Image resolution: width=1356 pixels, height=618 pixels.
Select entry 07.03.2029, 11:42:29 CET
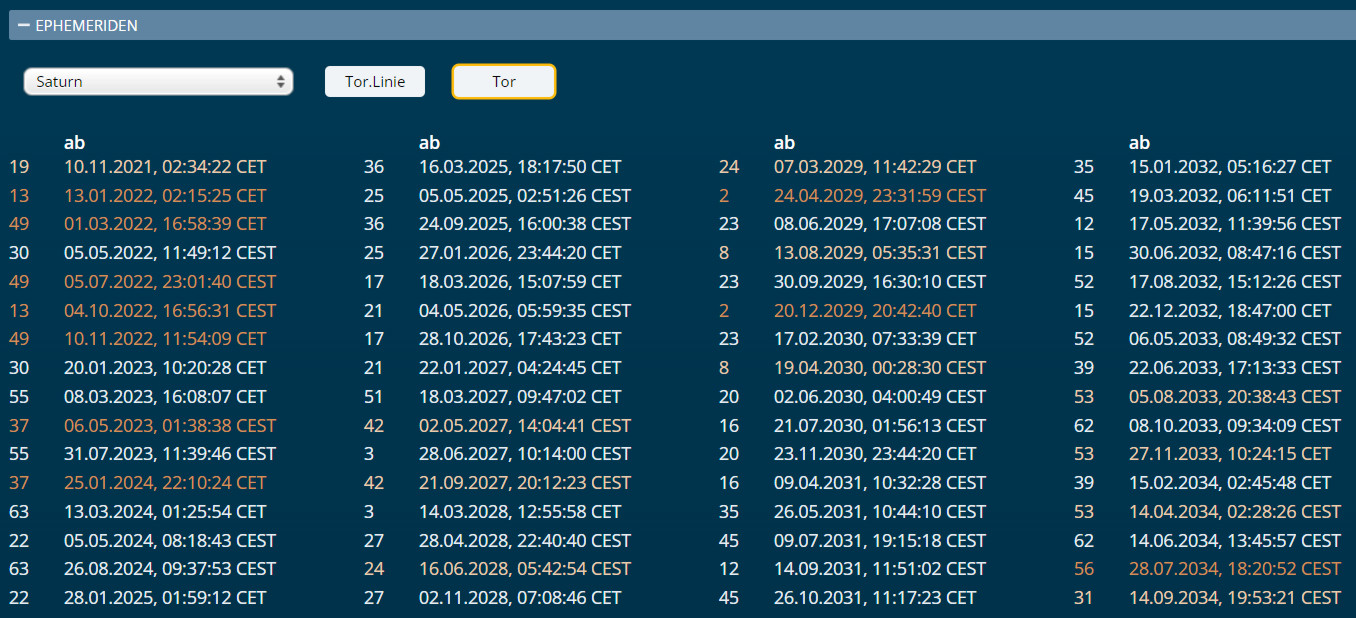875,167
